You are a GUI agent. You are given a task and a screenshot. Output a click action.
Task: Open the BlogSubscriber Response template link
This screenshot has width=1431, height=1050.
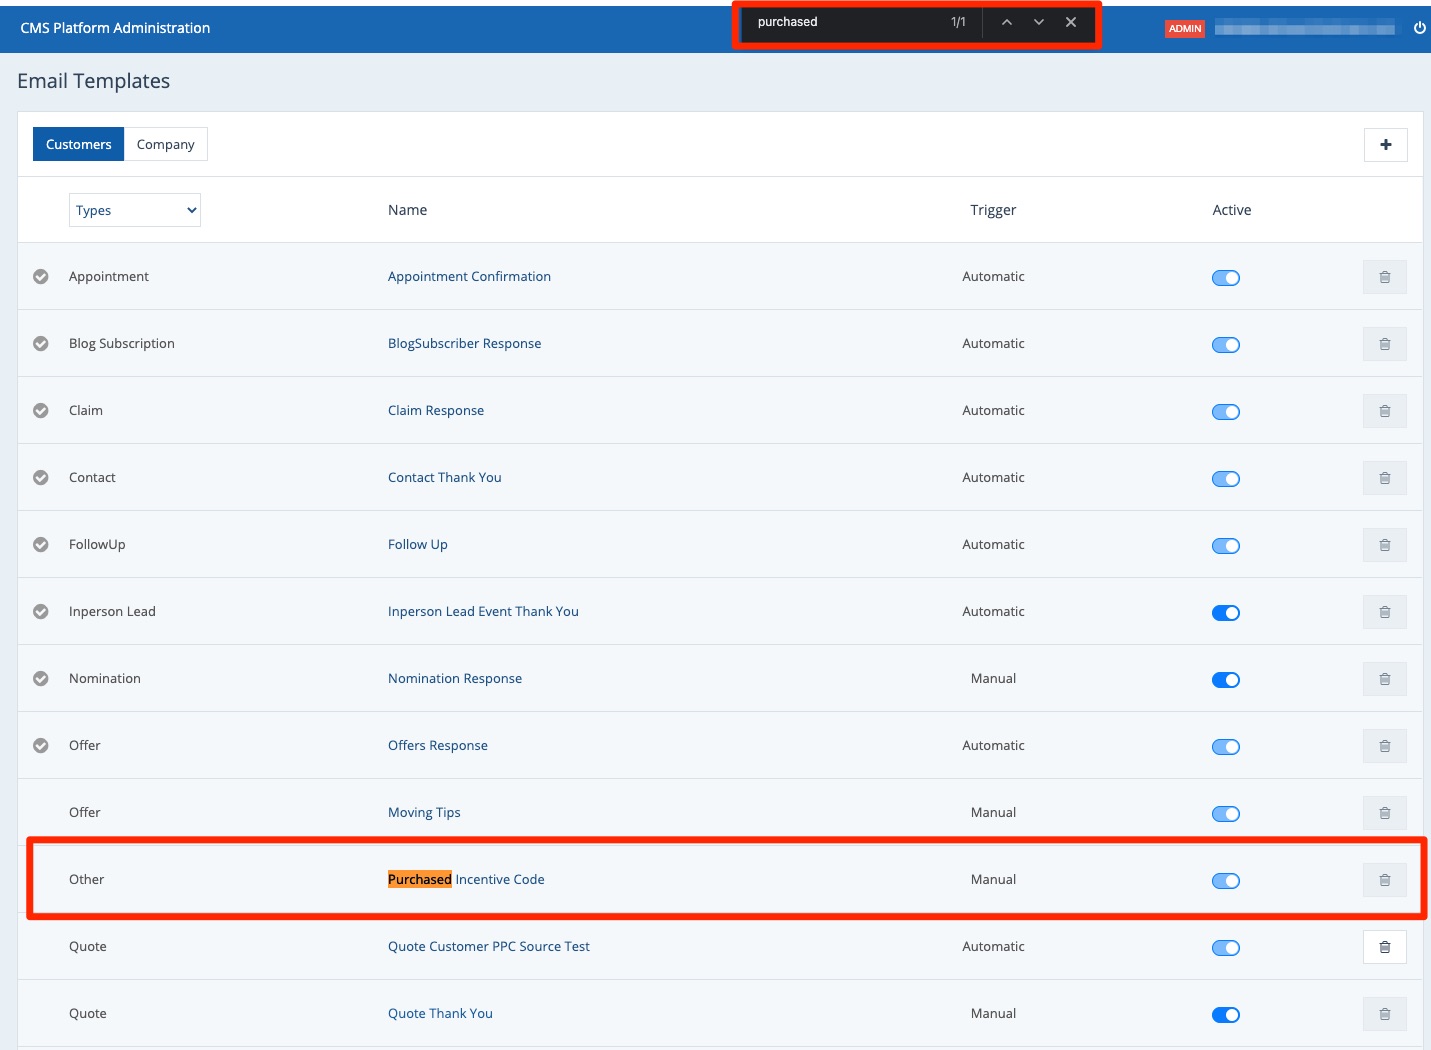[x=464, y=343]
